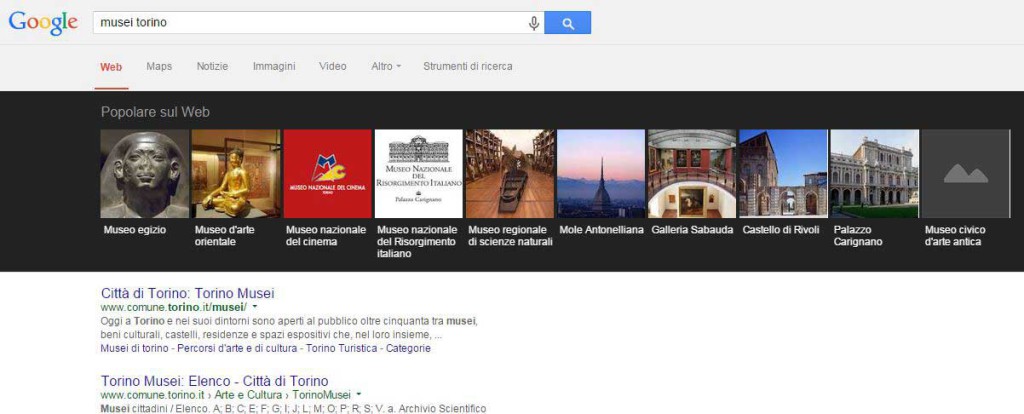Select the Web tab
The image size is (1024, 414).
click(111, 67)
